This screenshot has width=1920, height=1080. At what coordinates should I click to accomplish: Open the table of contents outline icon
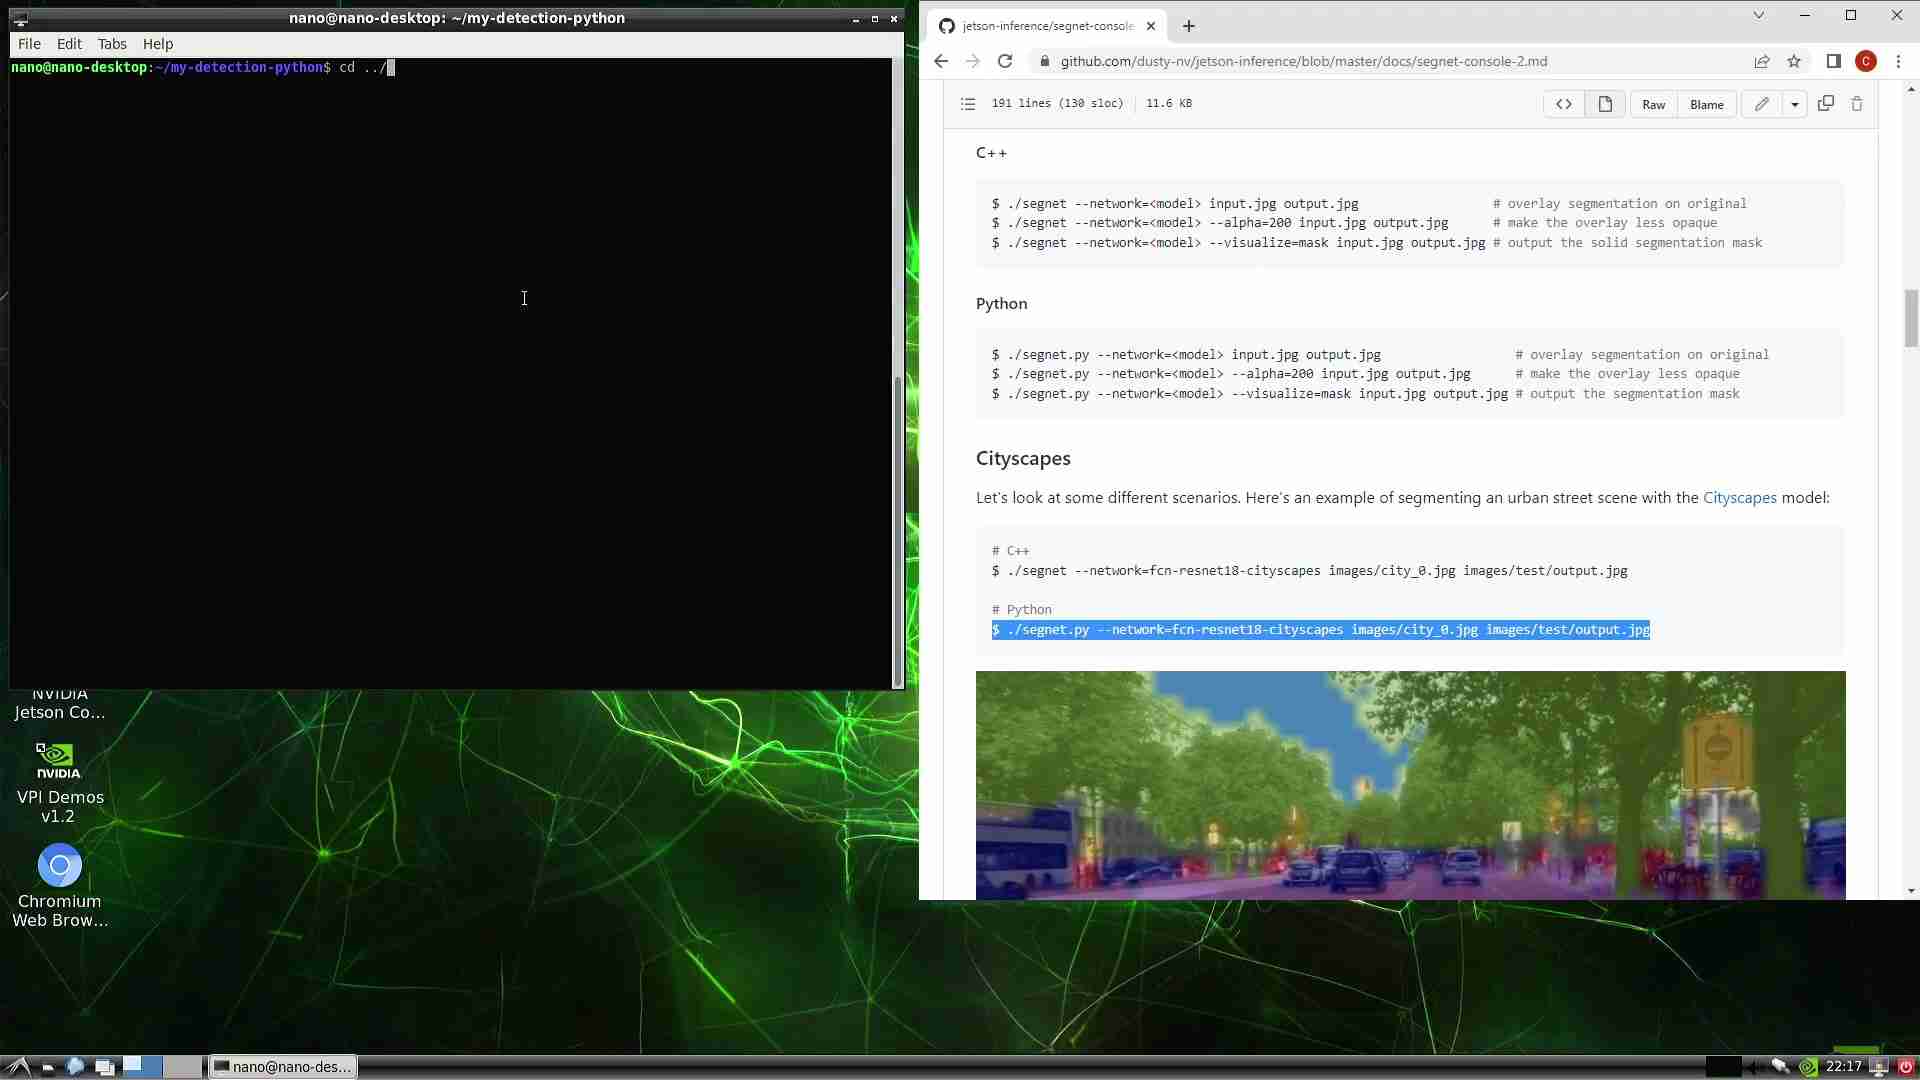click(967, 104)
